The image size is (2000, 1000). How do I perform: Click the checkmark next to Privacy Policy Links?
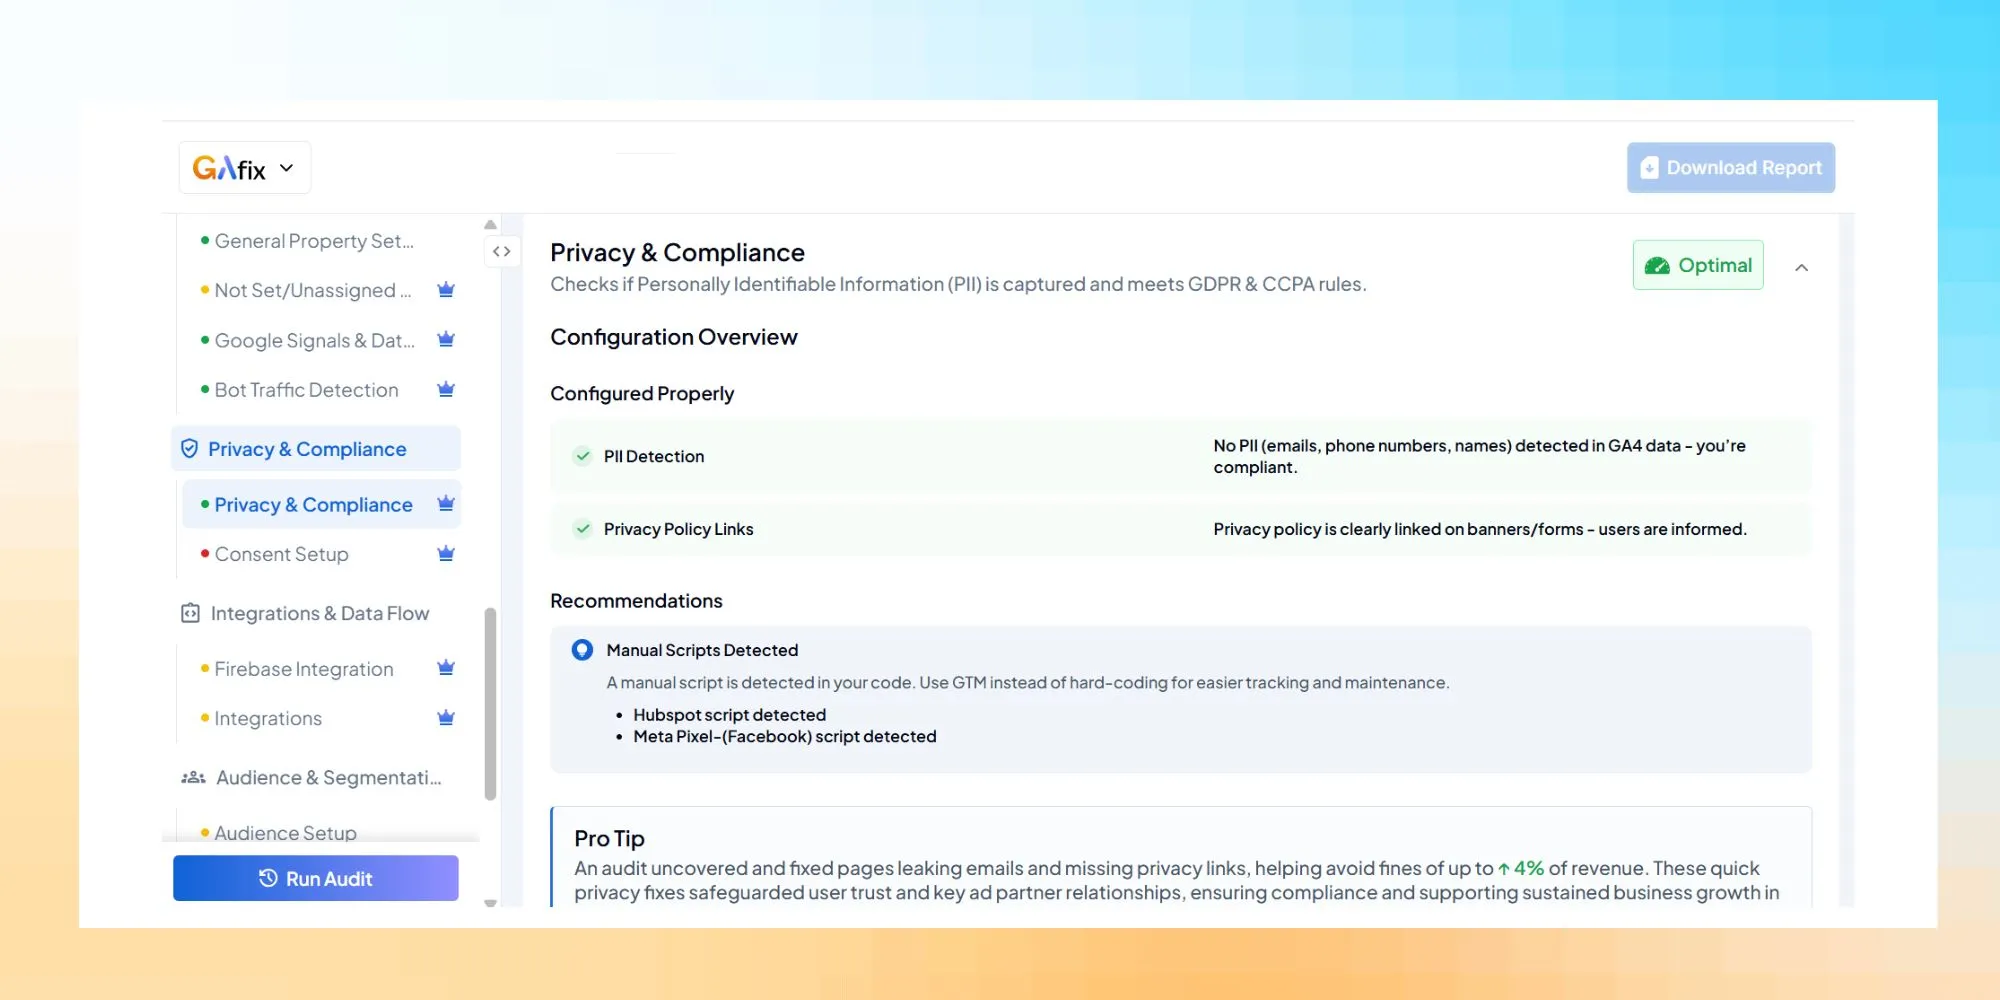[583, 529]
